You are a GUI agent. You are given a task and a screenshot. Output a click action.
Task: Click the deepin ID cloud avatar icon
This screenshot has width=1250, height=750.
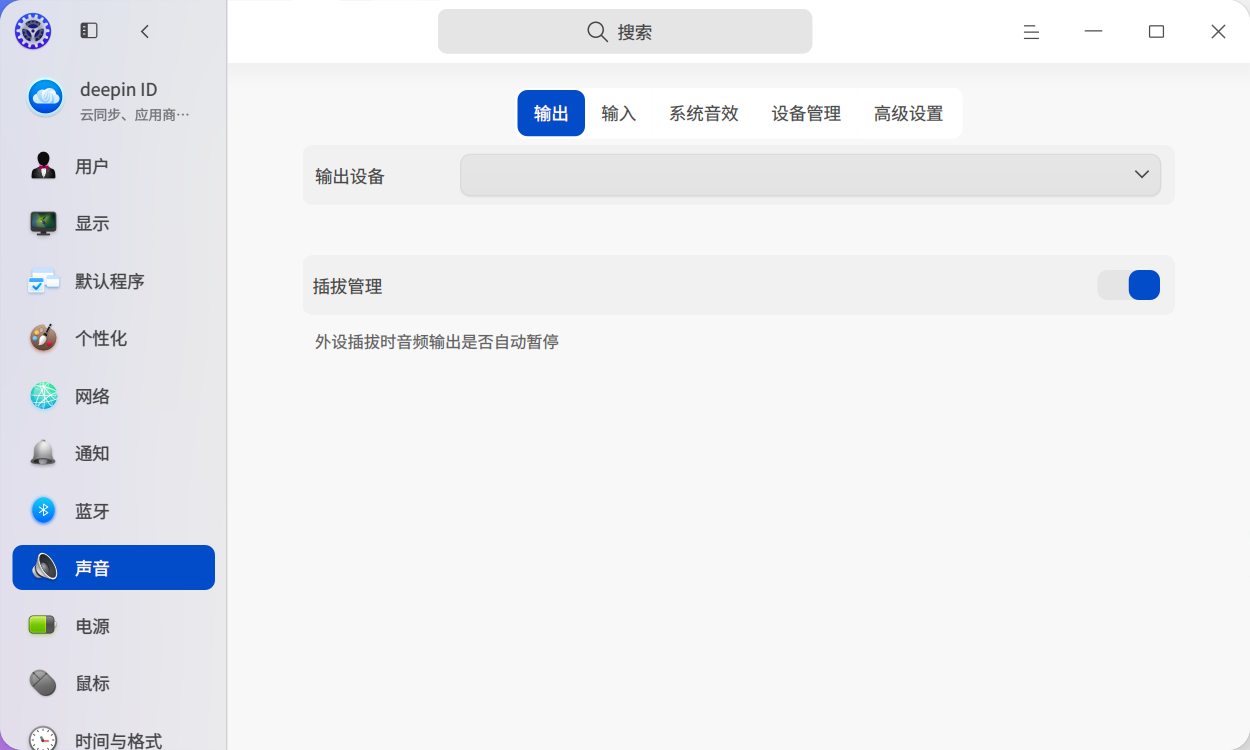tap(45, 97)
